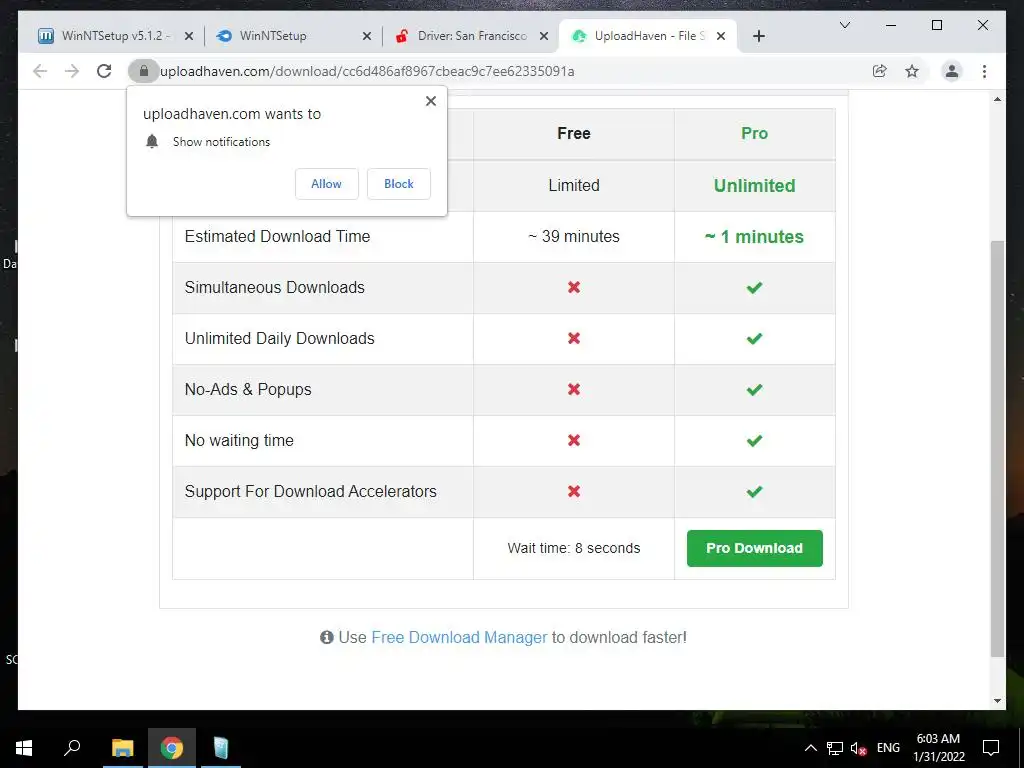This screenshot has height=768, width=1024.
Task: Click the info icon beside Use Free Download Manager
Action: 327,637
